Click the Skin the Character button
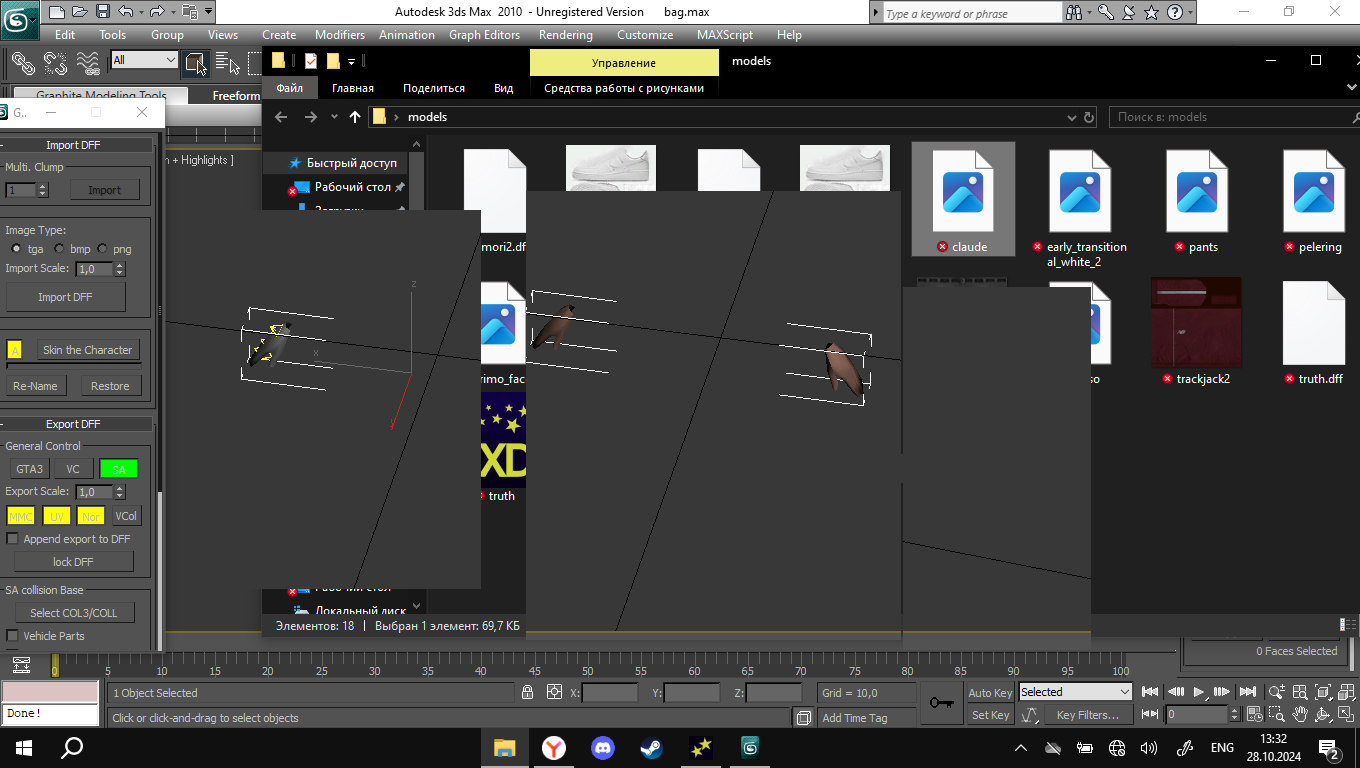The width and height of the screenshot is (1360, 768). 87,350
